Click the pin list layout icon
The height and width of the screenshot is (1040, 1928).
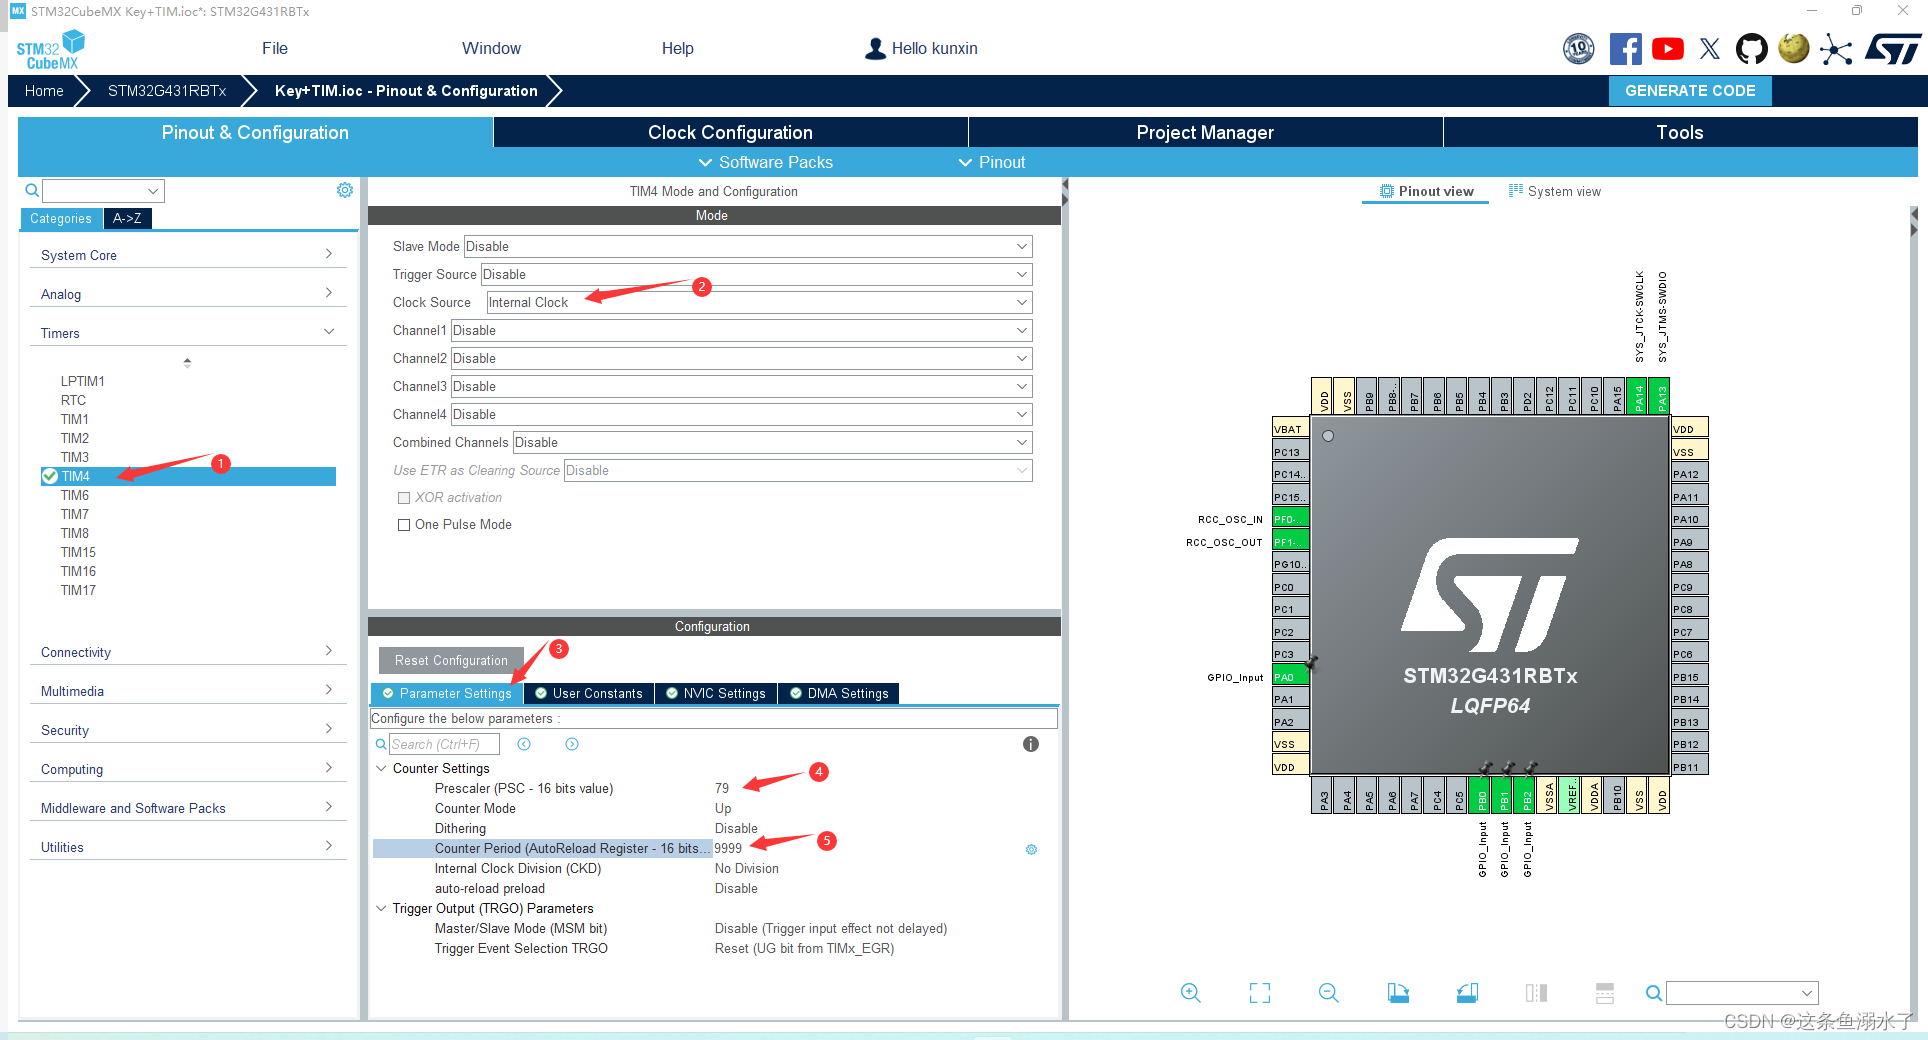1605,993
